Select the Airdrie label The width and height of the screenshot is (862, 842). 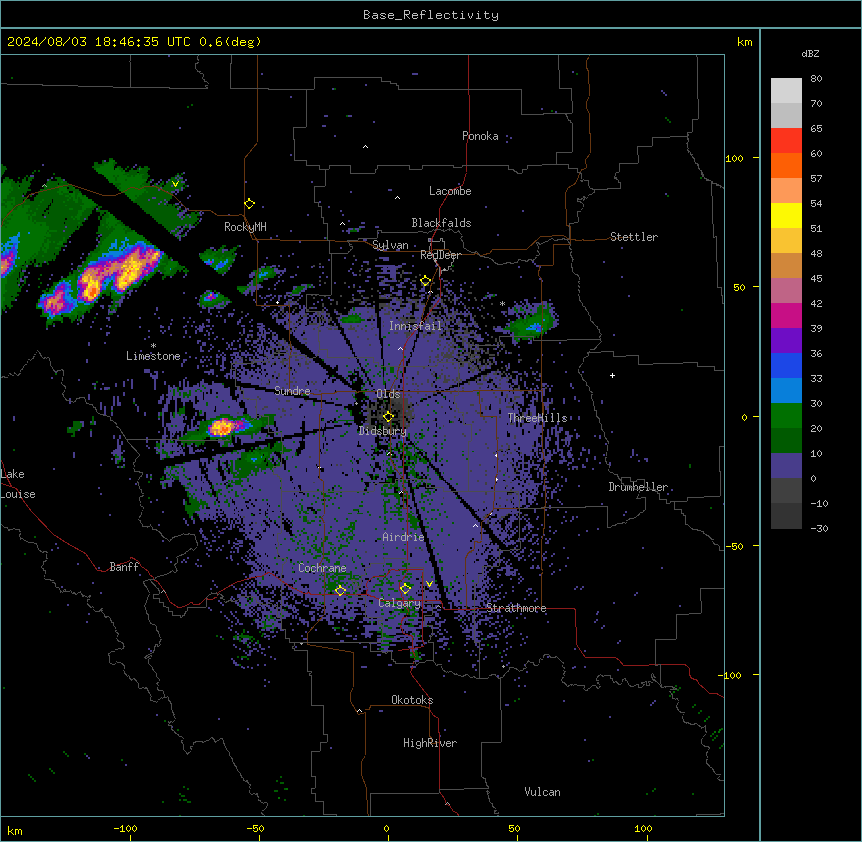coord(403,537)
